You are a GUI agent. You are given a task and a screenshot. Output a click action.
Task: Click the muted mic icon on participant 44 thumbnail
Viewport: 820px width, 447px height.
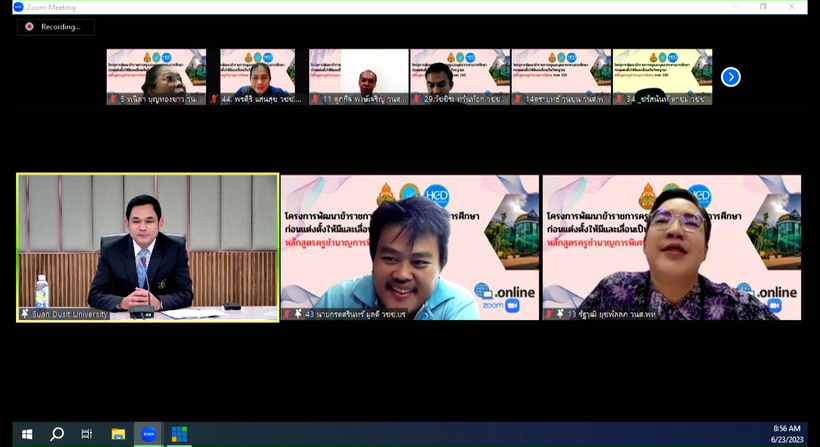tap(213, 99)
